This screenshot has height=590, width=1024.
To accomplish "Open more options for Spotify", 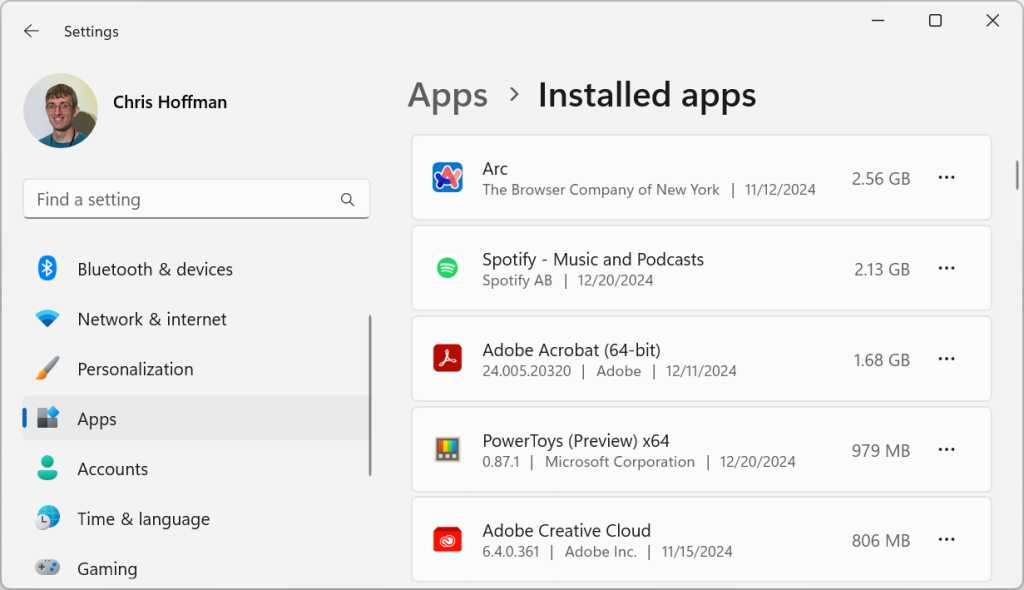I will click(x=946, y=268).
